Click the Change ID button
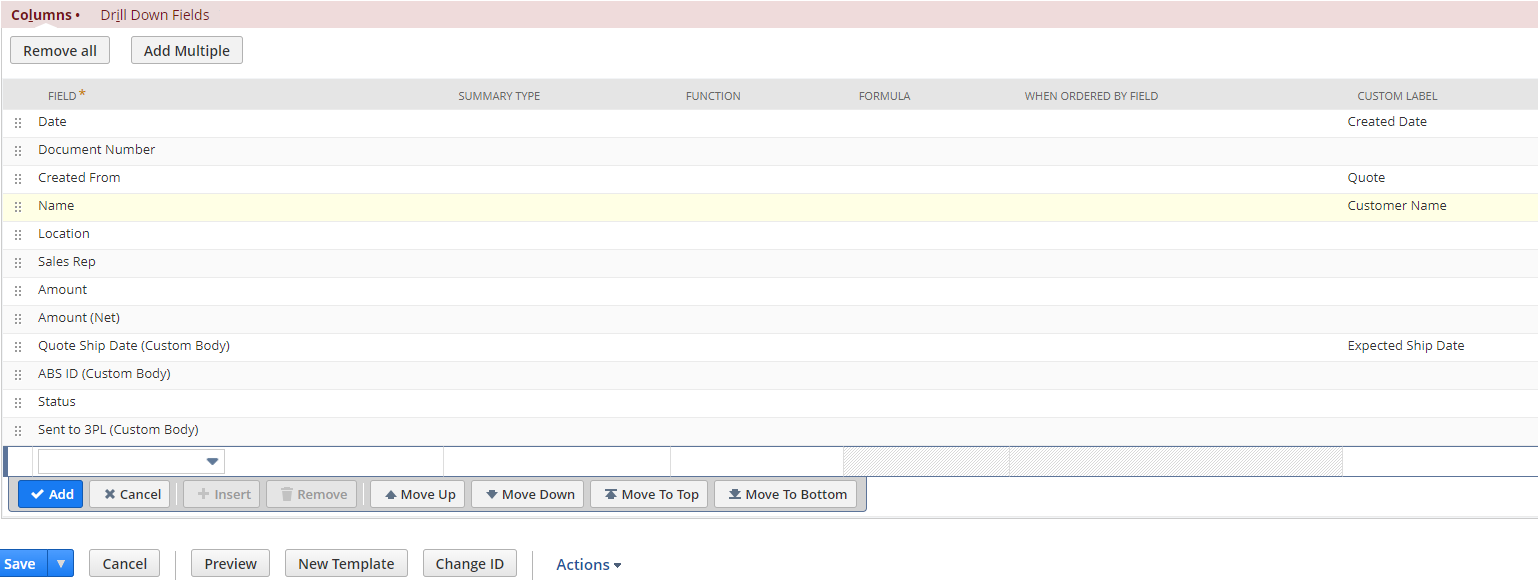The image size is (1538, 581). (470, 564)
